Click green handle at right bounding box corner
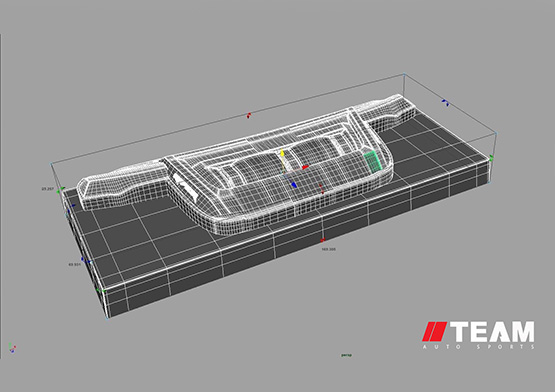 point(491,158)
